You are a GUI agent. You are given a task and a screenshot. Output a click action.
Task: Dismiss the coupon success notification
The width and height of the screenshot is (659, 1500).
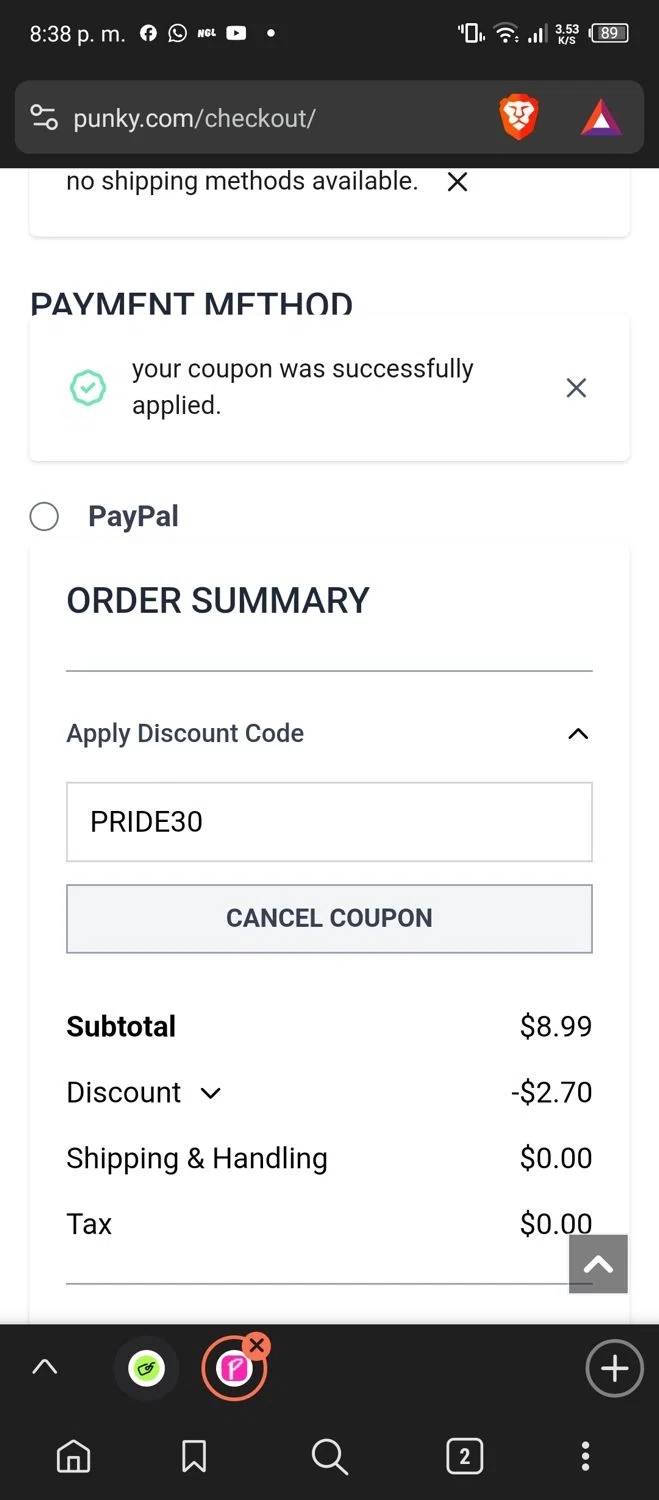(576, 388)
